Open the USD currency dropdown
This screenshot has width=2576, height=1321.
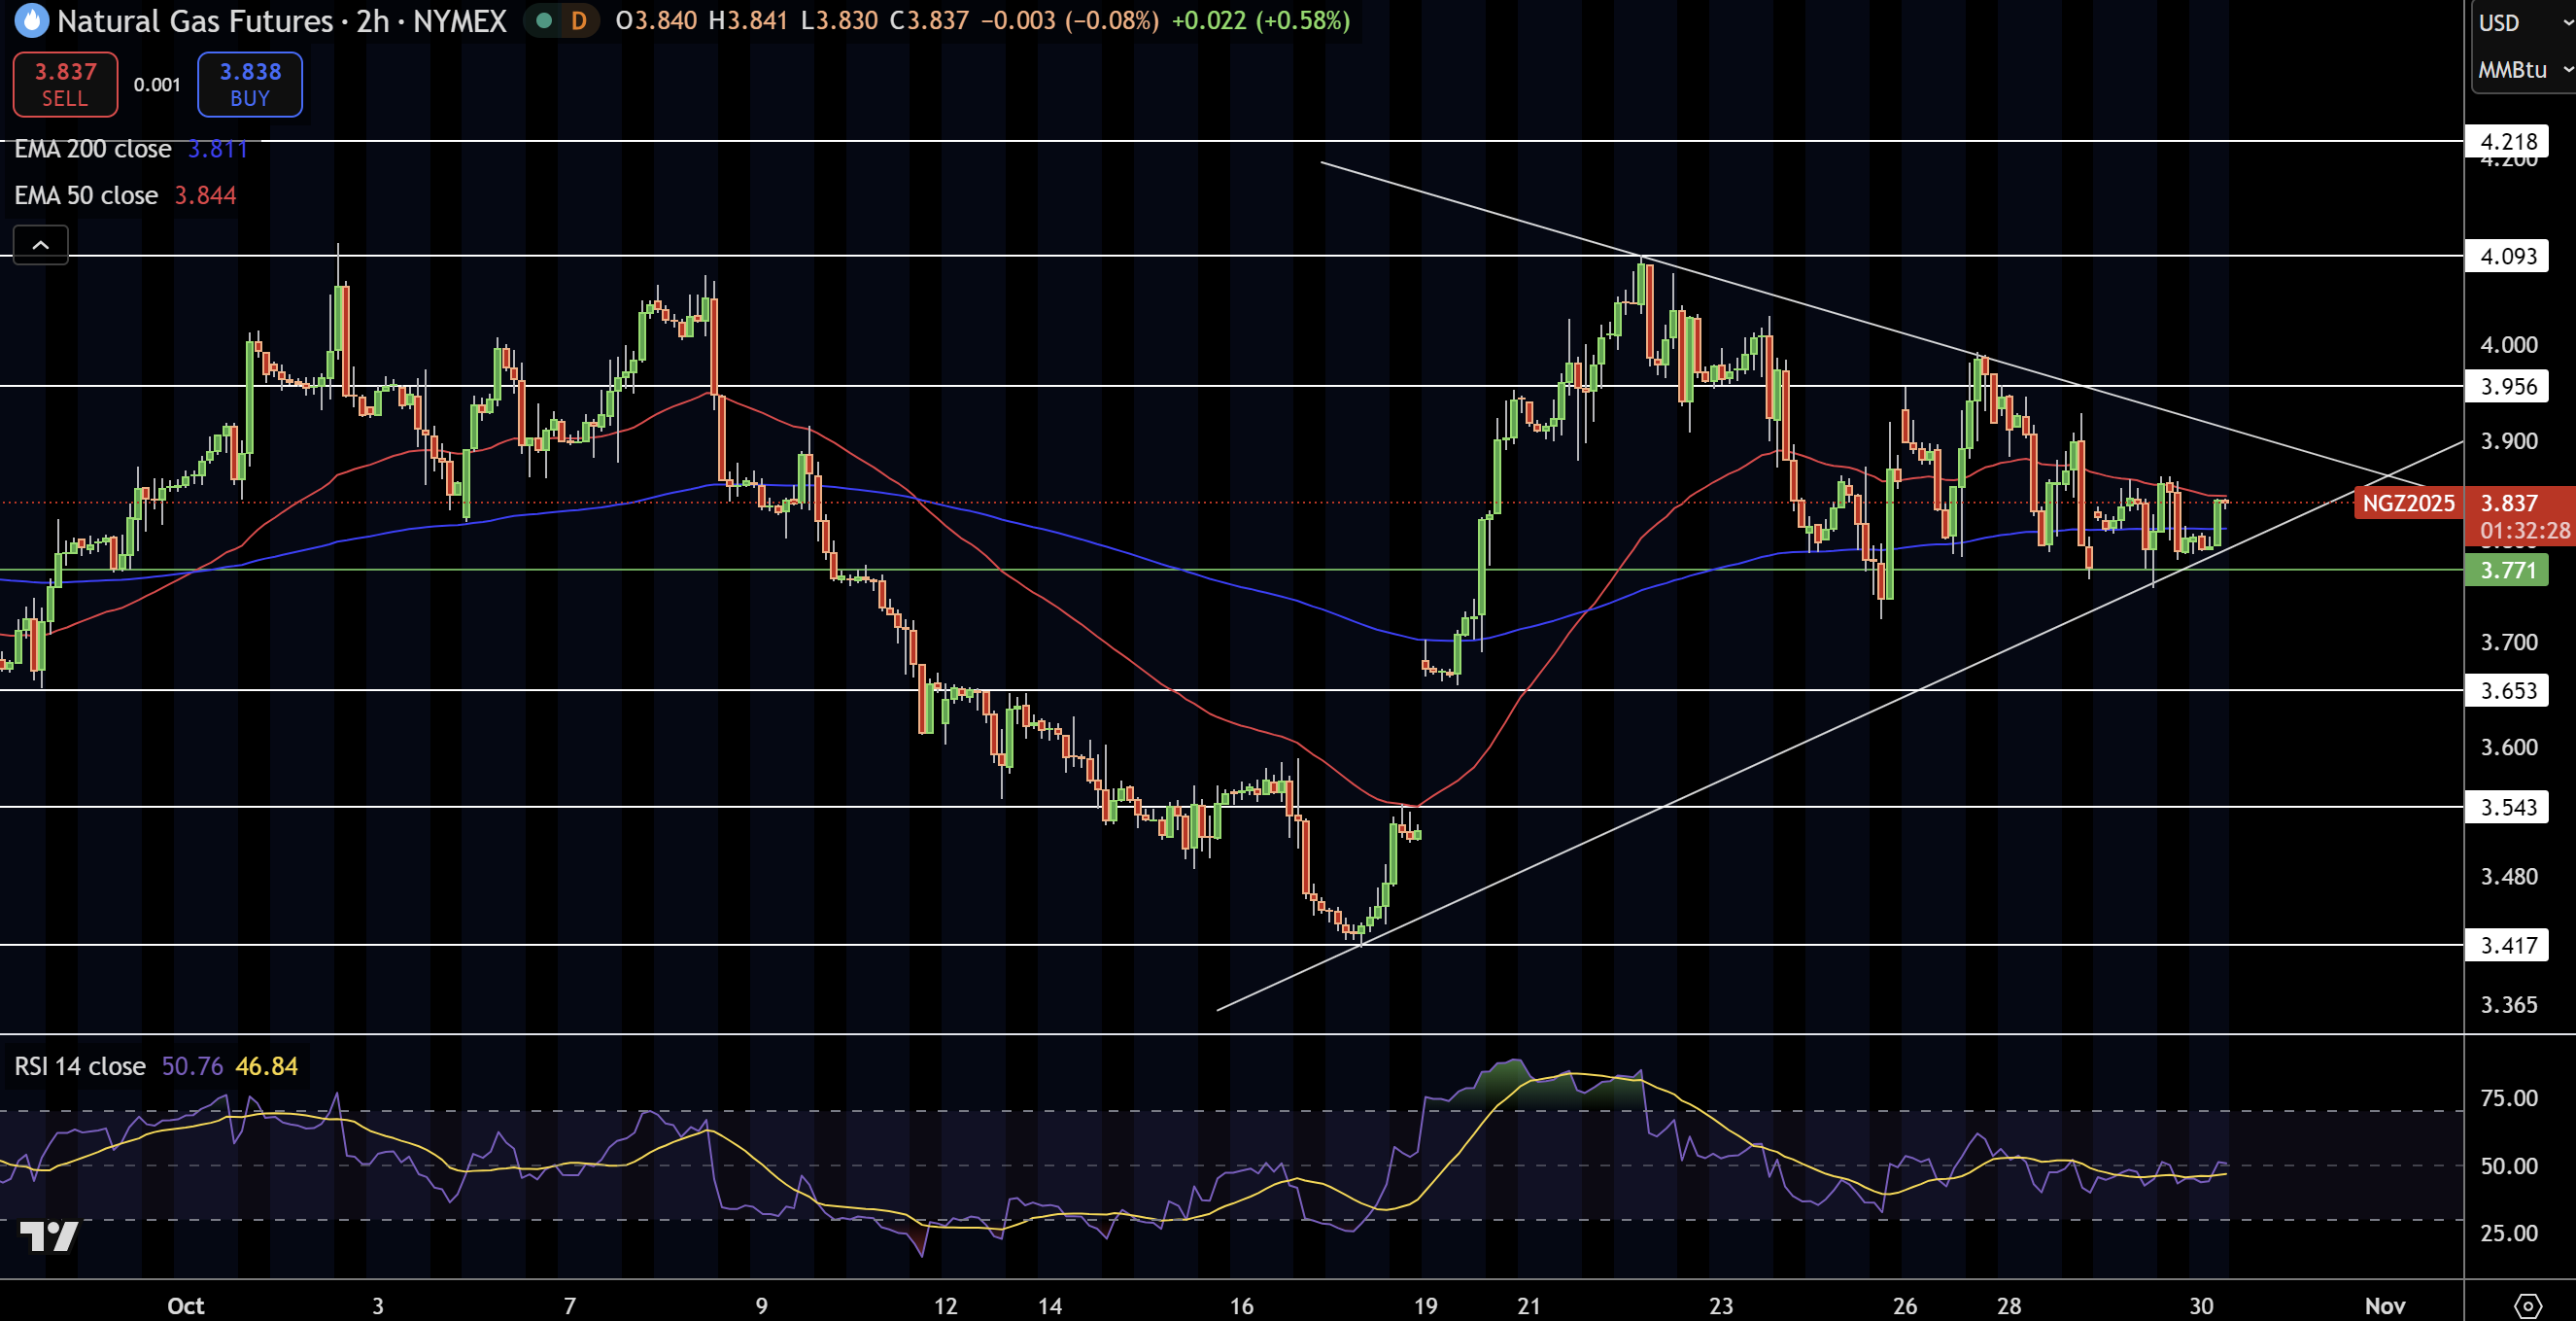click(x=2498, y=22)
